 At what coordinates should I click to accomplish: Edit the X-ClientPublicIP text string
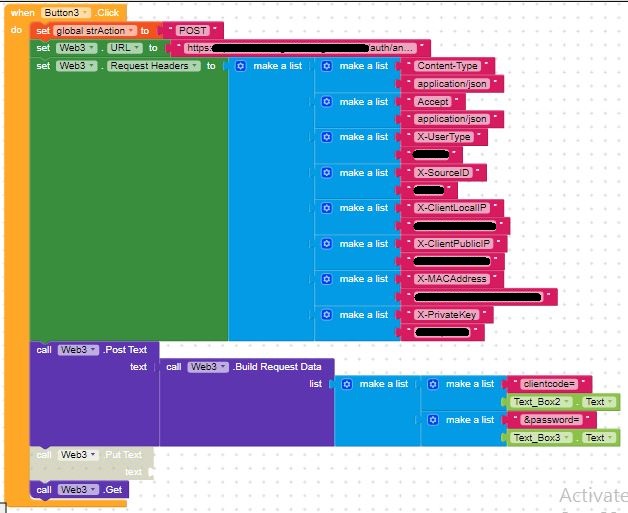454,243
